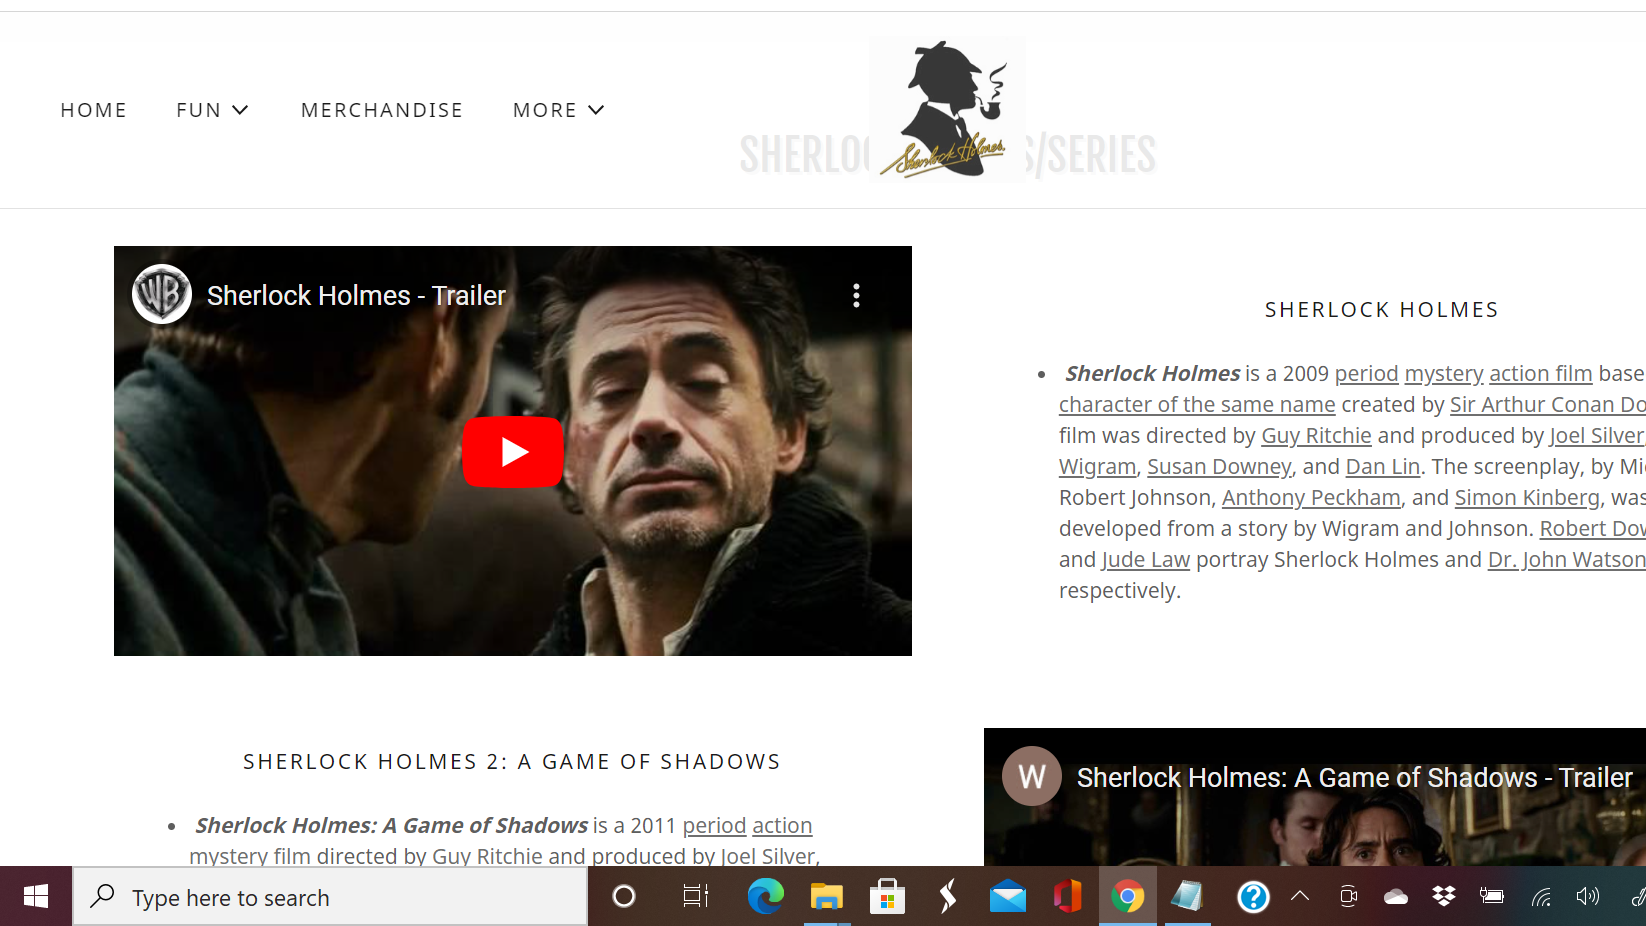
Task: Play the Sherlock Holmes trailer video
Action: coord(512,452)
